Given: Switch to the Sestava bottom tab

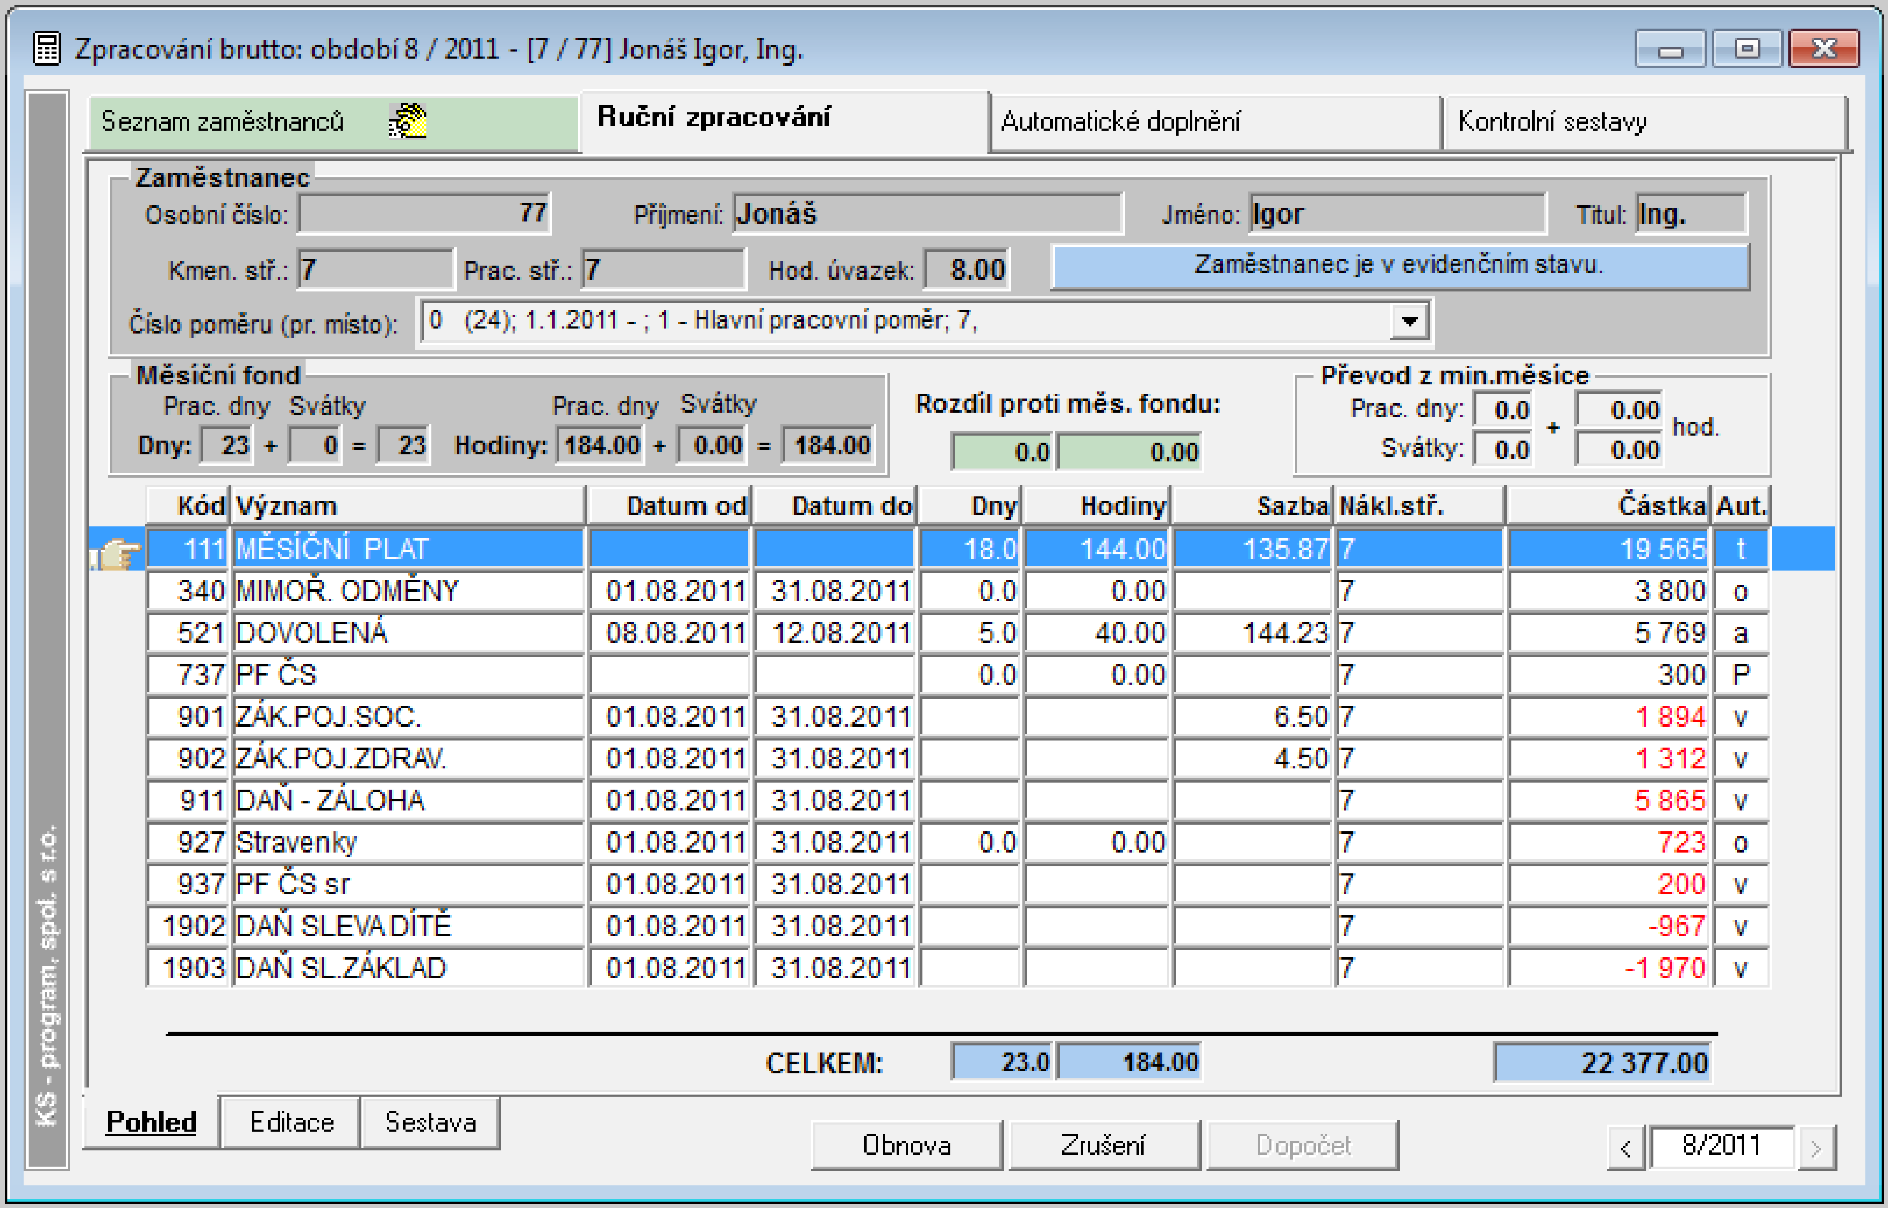Looking at the screenshot, I should 430,1122.
